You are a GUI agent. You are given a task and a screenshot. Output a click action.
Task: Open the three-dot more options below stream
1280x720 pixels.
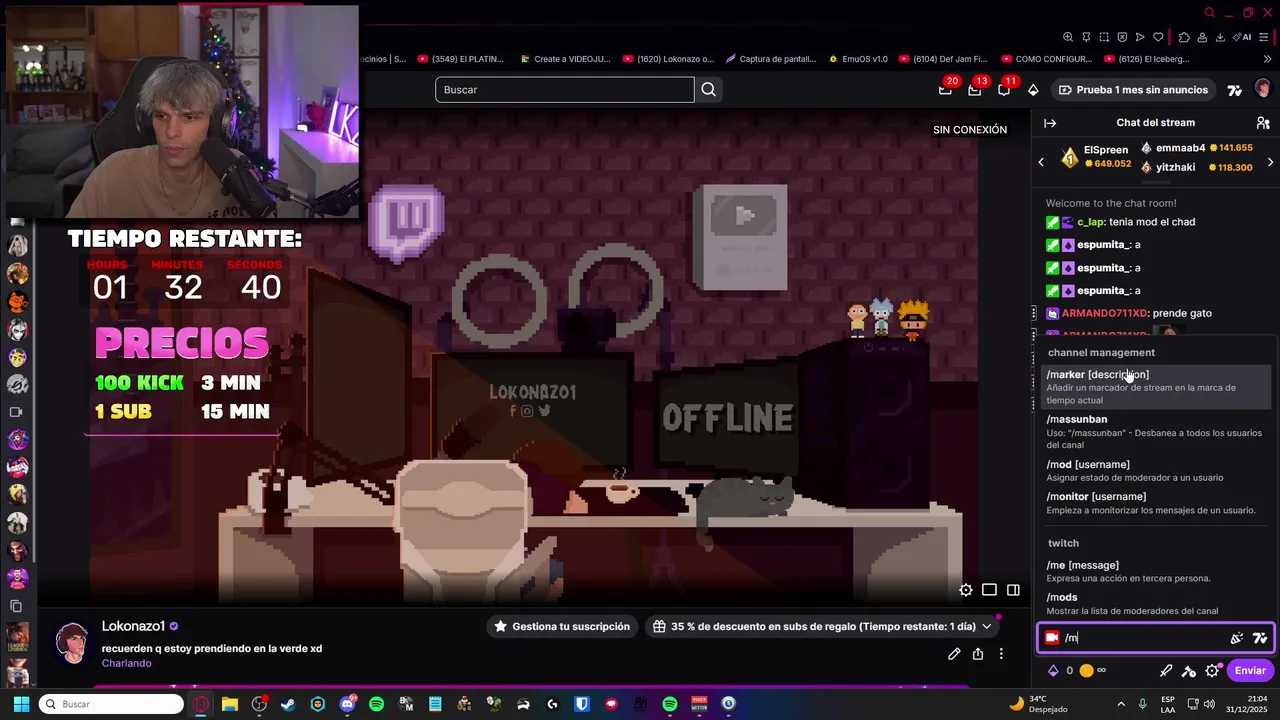click(x=1001, y=654)
